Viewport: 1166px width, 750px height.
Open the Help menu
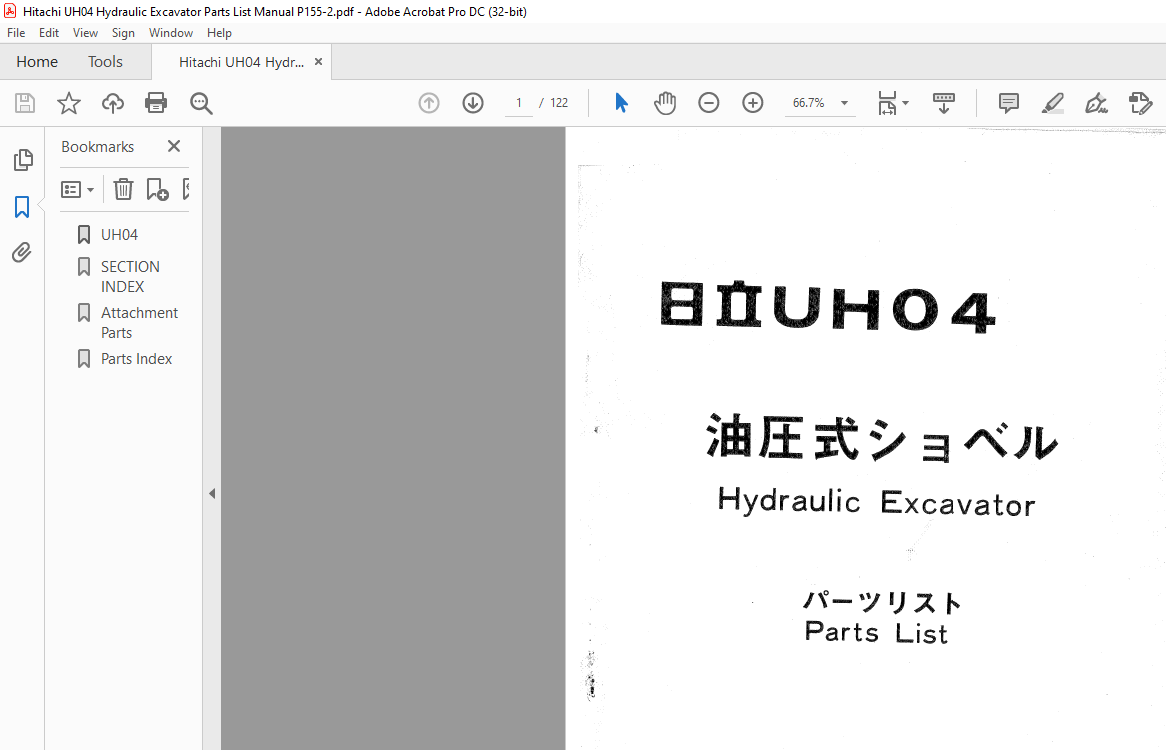coord(219,33)
